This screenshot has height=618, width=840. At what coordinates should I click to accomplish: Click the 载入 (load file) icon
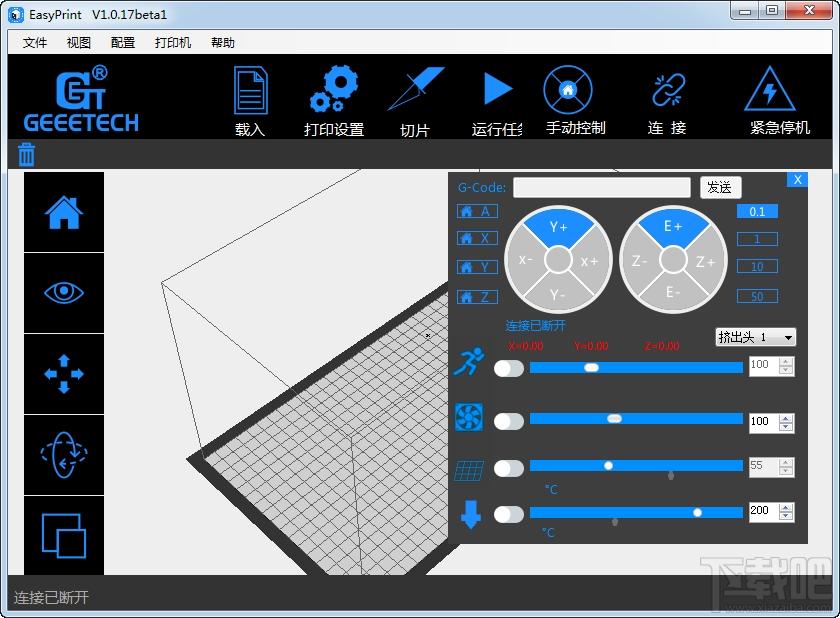pos(250,92)
